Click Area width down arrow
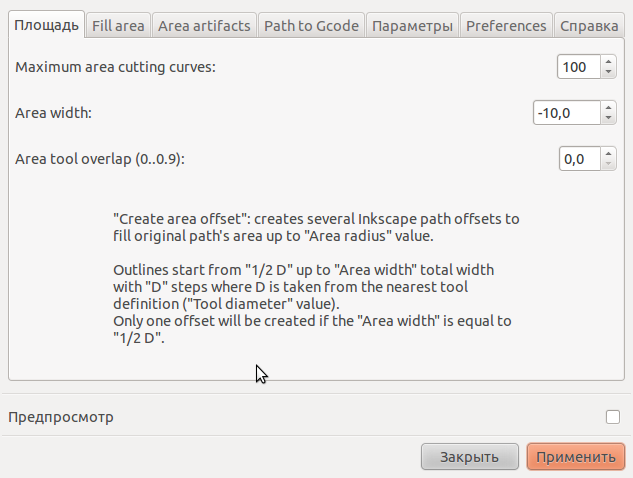 pos(608,118)
